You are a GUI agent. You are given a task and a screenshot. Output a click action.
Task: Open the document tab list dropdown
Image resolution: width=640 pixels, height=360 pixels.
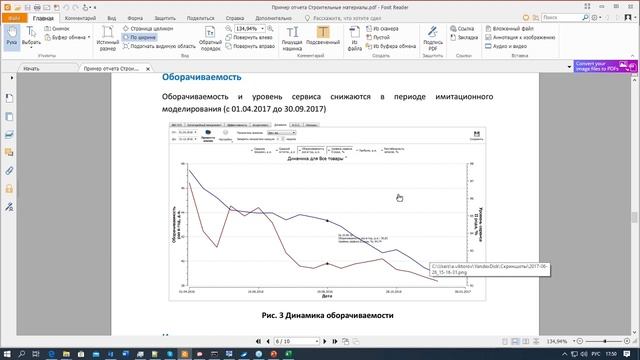pos(569,67)
